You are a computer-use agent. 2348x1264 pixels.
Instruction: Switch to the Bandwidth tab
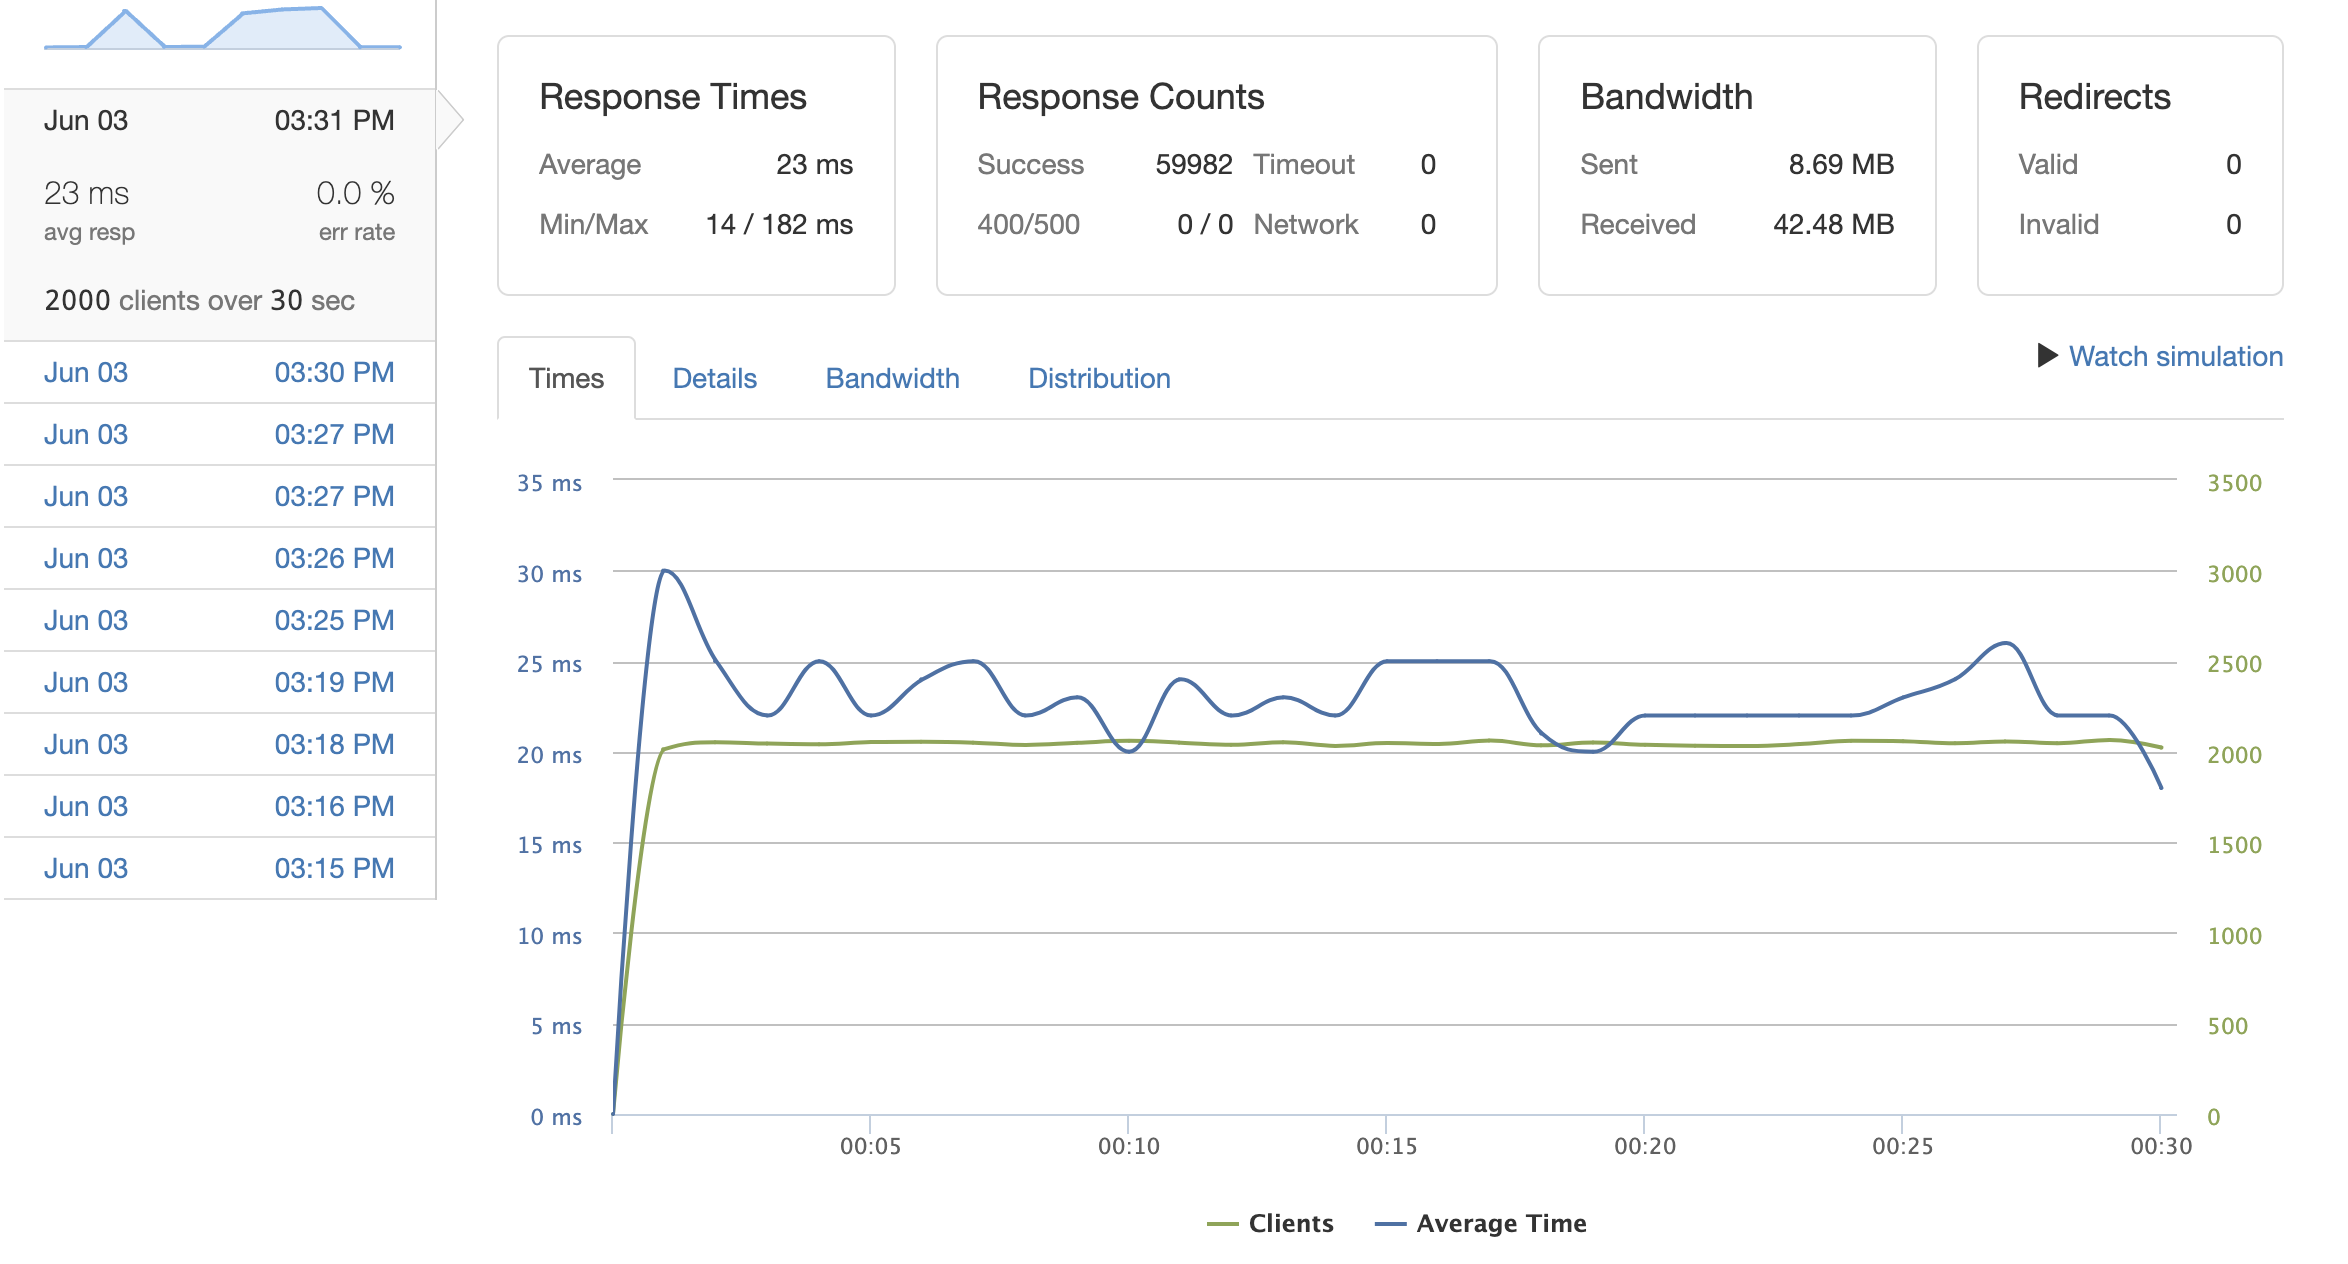892,378
